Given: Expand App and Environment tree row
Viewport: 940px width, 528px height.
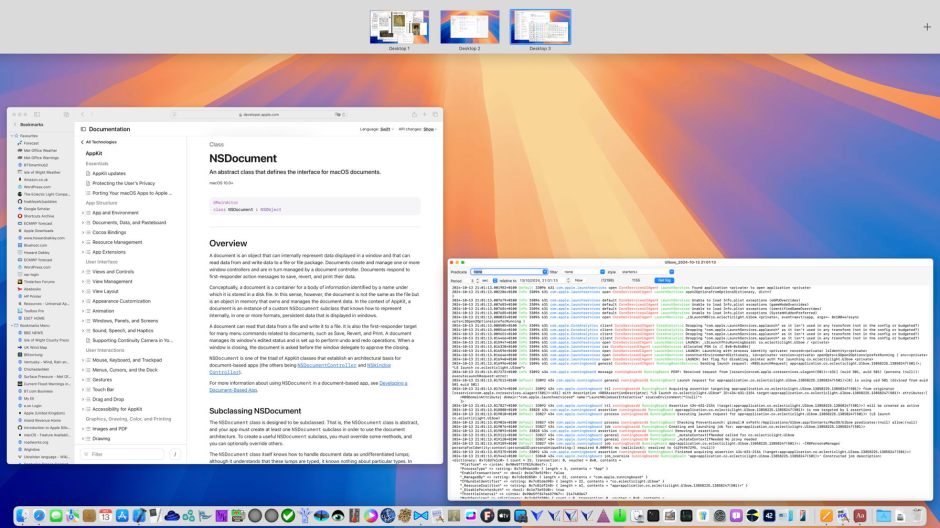Looking at the screenshot, I should [x=83, y=213].
